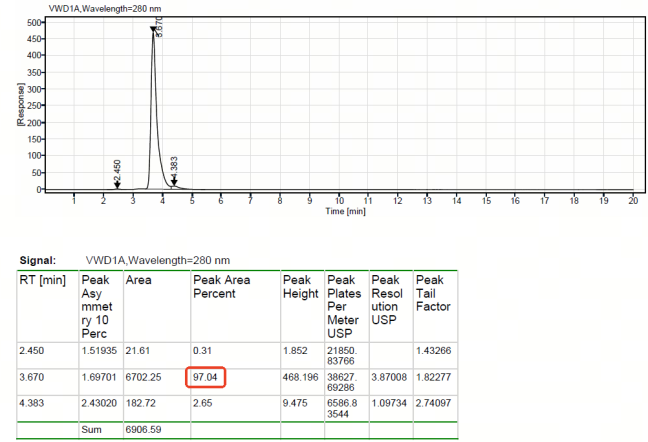Click the 500 tick on response axis

tap(34, 23)
